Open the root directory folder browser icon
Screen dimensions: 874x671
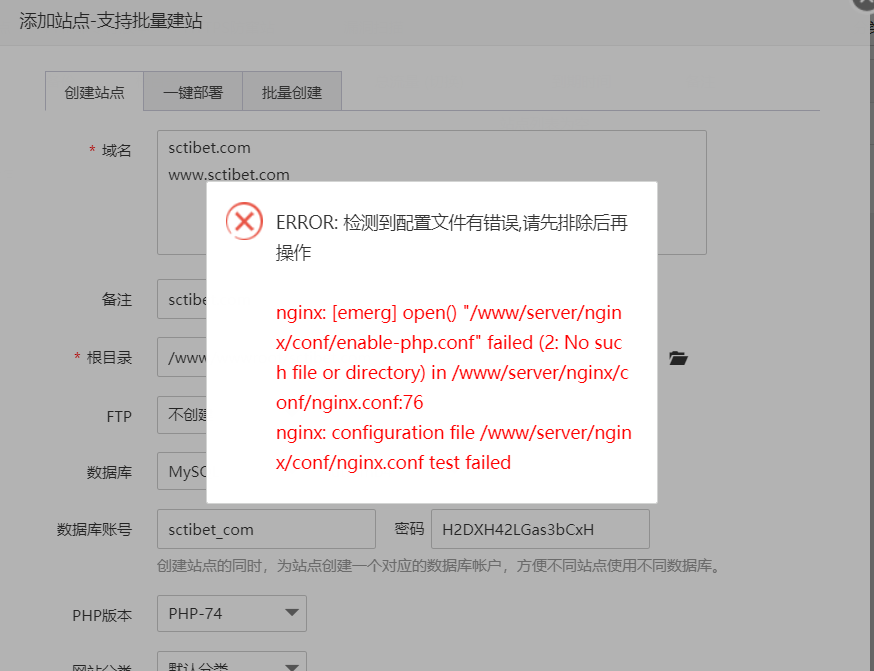(x=678, y=358)
